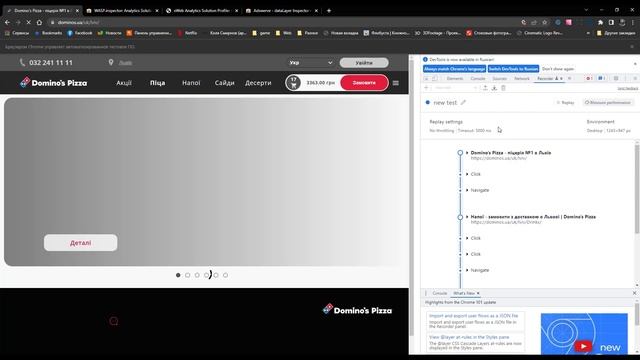Click the location pin icon near Львів
Screen dimensions: 640x360
[111, 62]
